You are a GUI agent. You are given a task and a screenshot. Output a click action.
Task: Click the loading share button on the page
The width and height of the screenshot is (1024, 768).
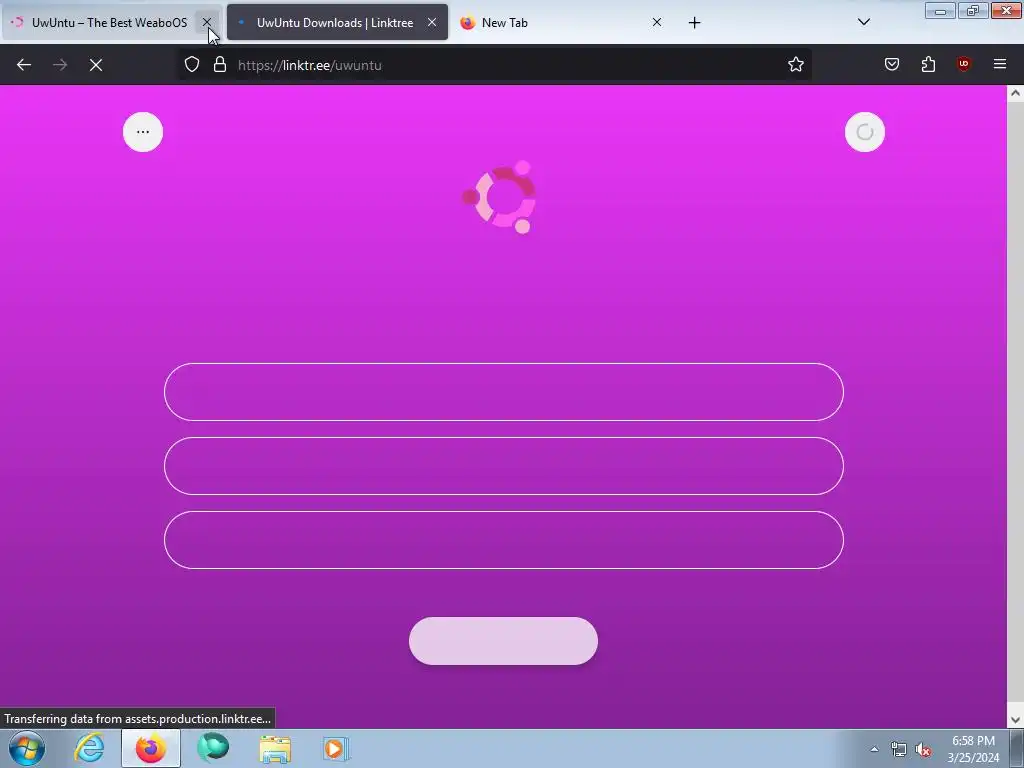pos(865,132)
